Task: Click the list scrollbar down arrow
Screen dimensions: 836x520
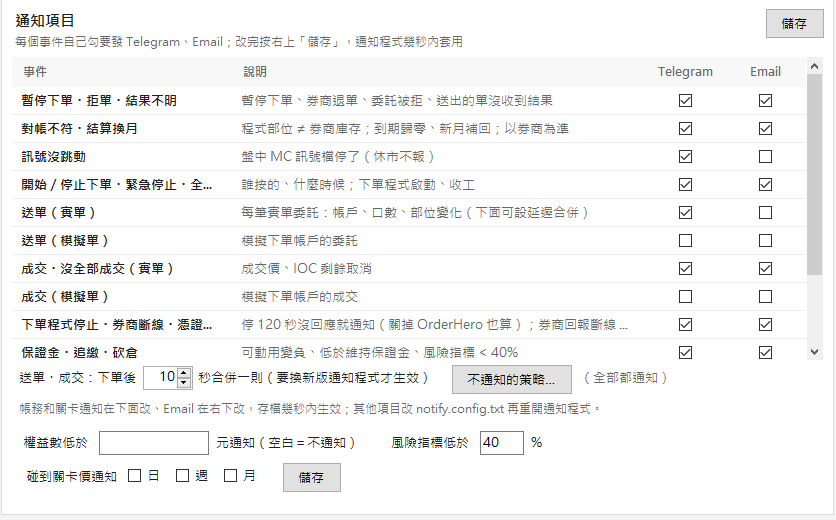Action: (814, 351)
